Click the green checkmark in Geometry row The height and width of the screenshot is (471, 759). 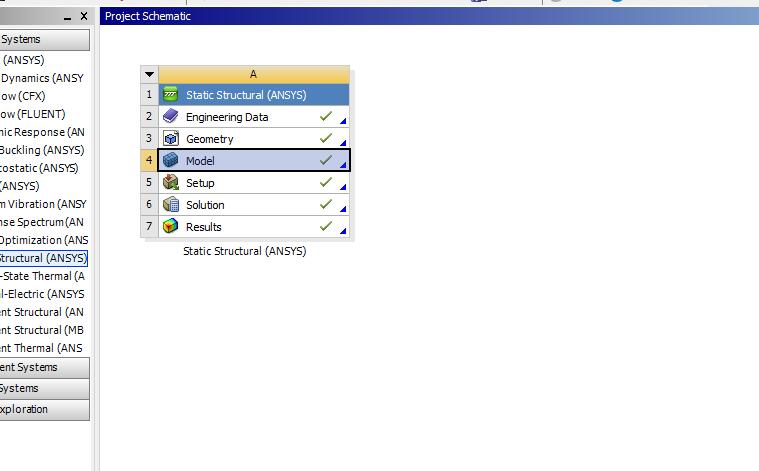click(x=326, y=138)
